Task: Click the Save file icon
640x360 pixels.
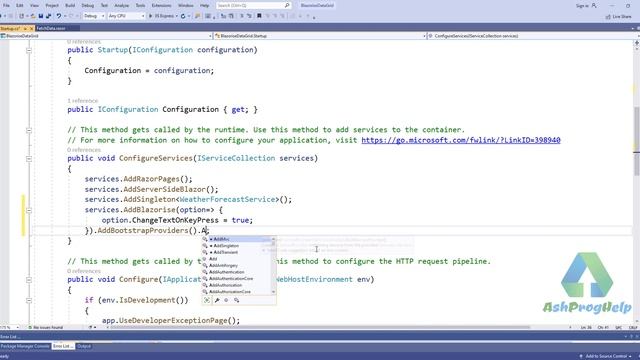Action: [41, 16]
